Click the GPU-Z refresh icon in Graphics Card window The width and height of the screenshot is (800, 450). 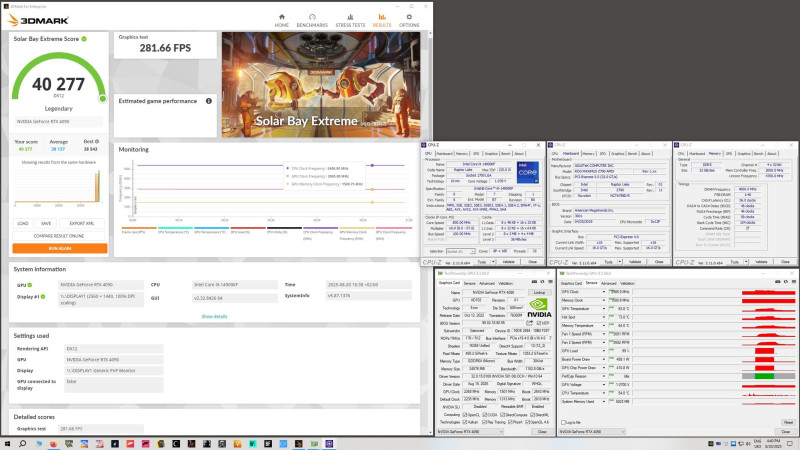coord(542,282)
